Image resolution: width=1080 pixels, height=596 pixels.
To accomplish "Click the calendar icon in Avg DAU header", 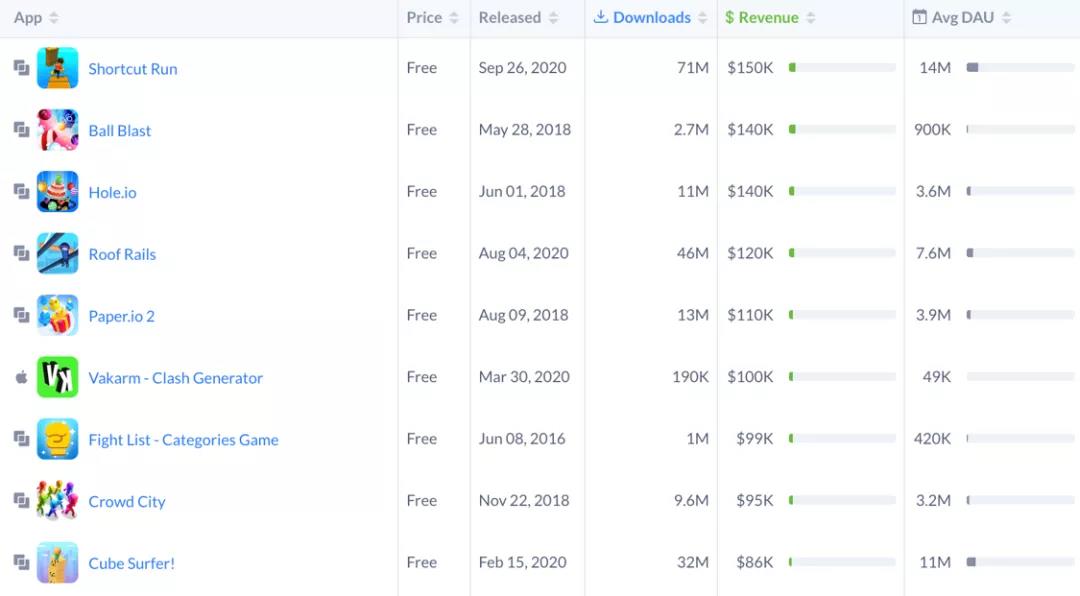I will pos(919,17).
